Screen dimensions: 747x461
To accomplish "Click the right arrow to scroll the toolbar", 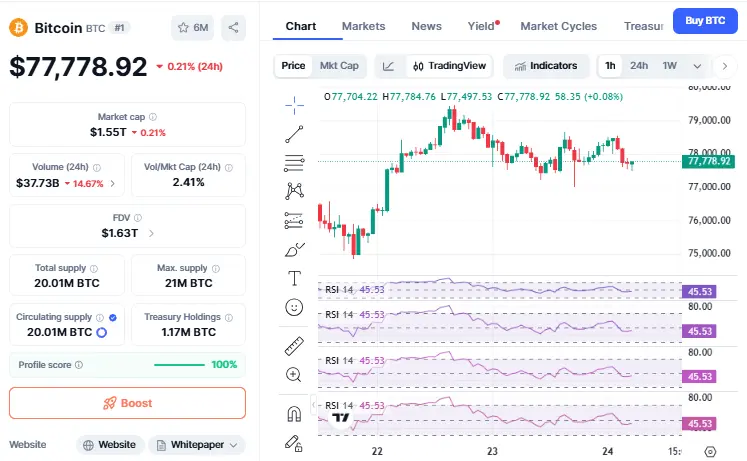I will pyautogui.click(x=725, y=66).
